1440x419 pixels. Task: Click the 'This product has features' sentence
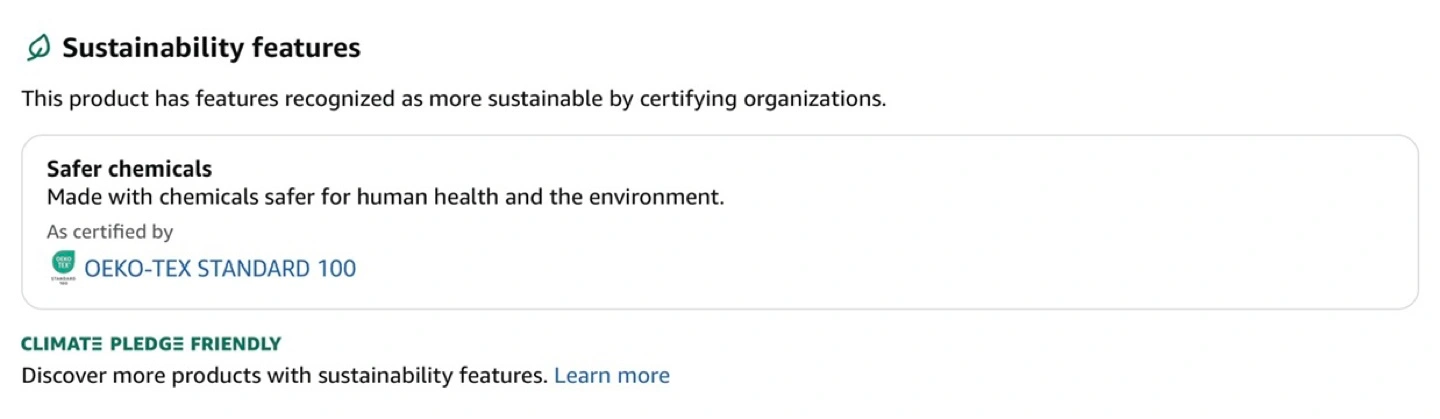(x=453, y=99)
